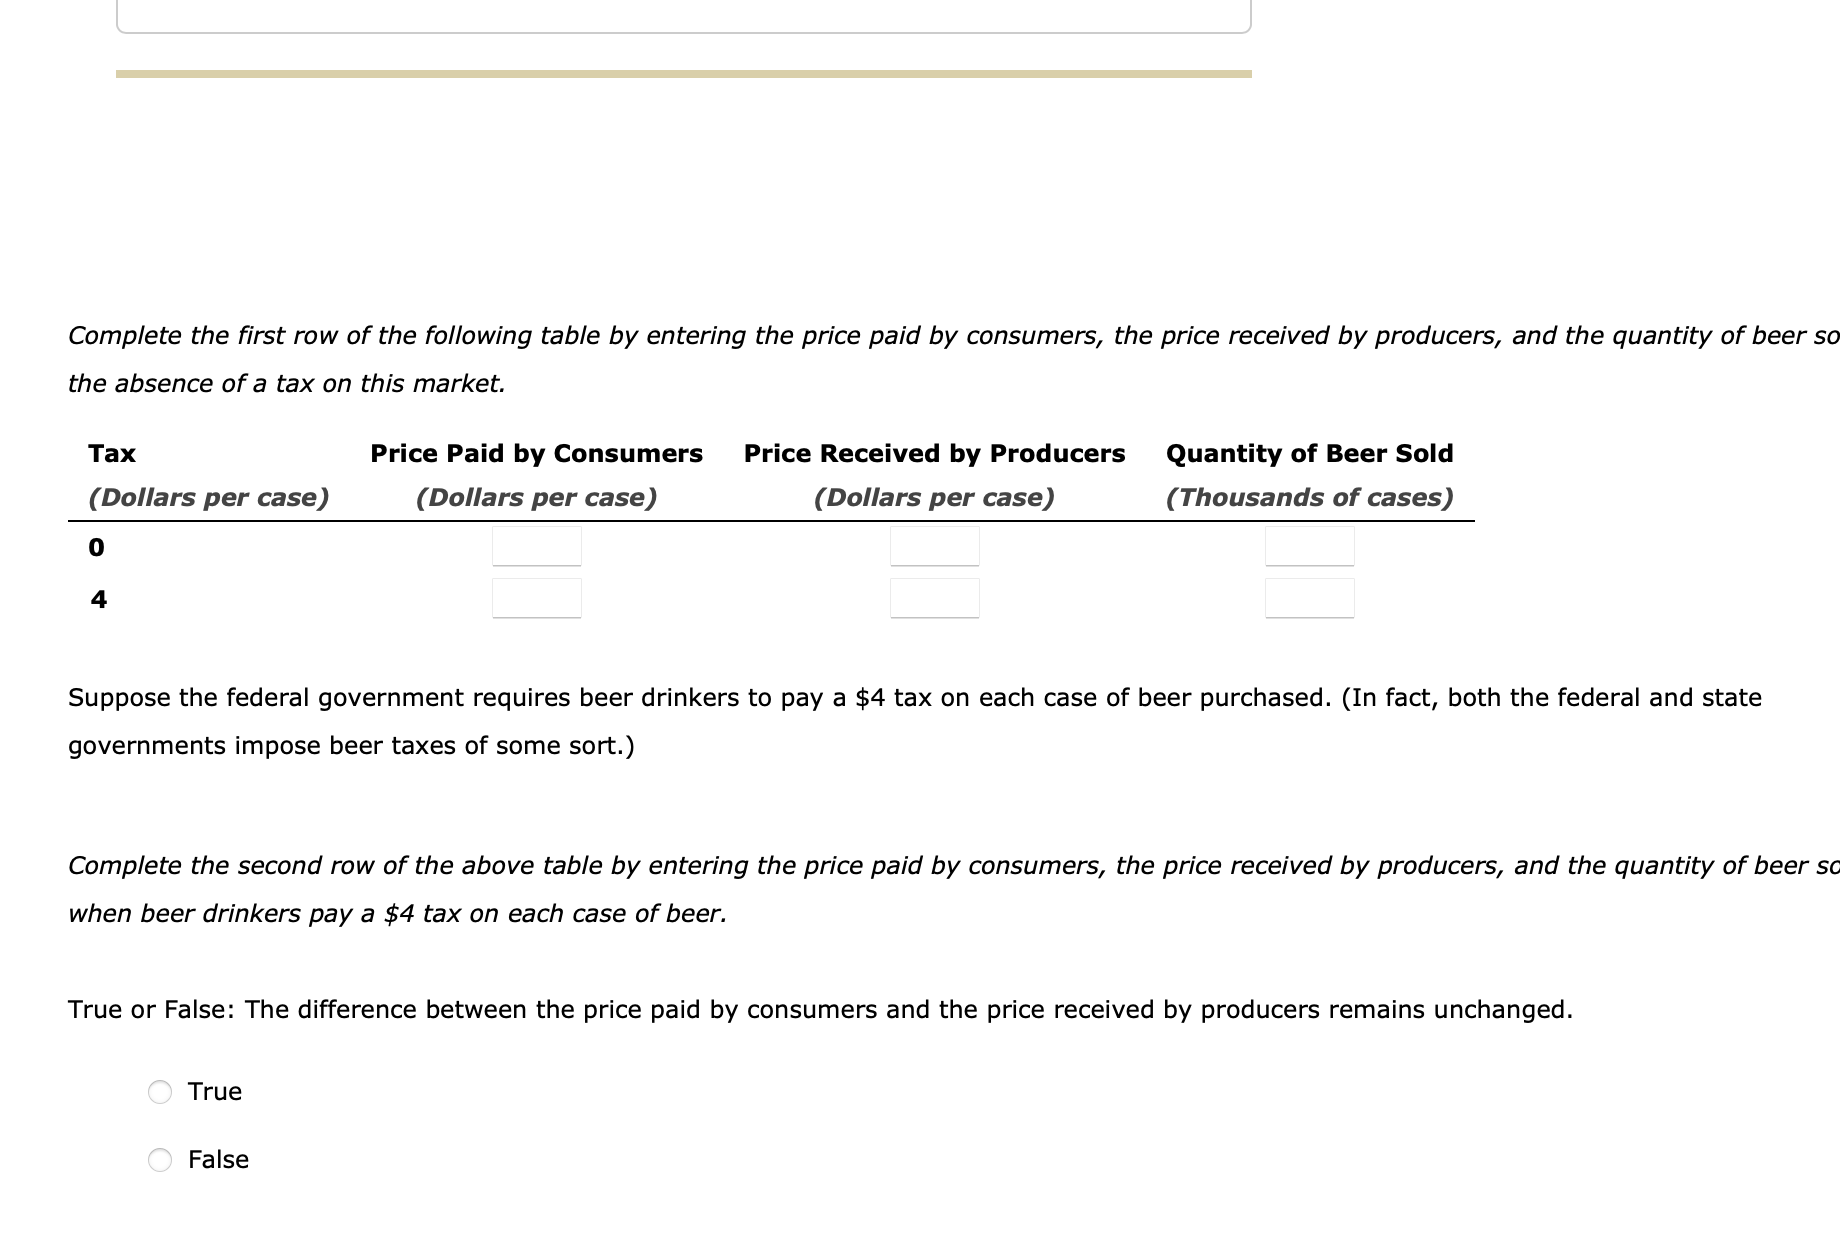Image resolution: width=1840 pixels, height=1234 pixels.
Task: Click Price Paid by Consumers field for tax 4
Action: [x=536, y=598]
